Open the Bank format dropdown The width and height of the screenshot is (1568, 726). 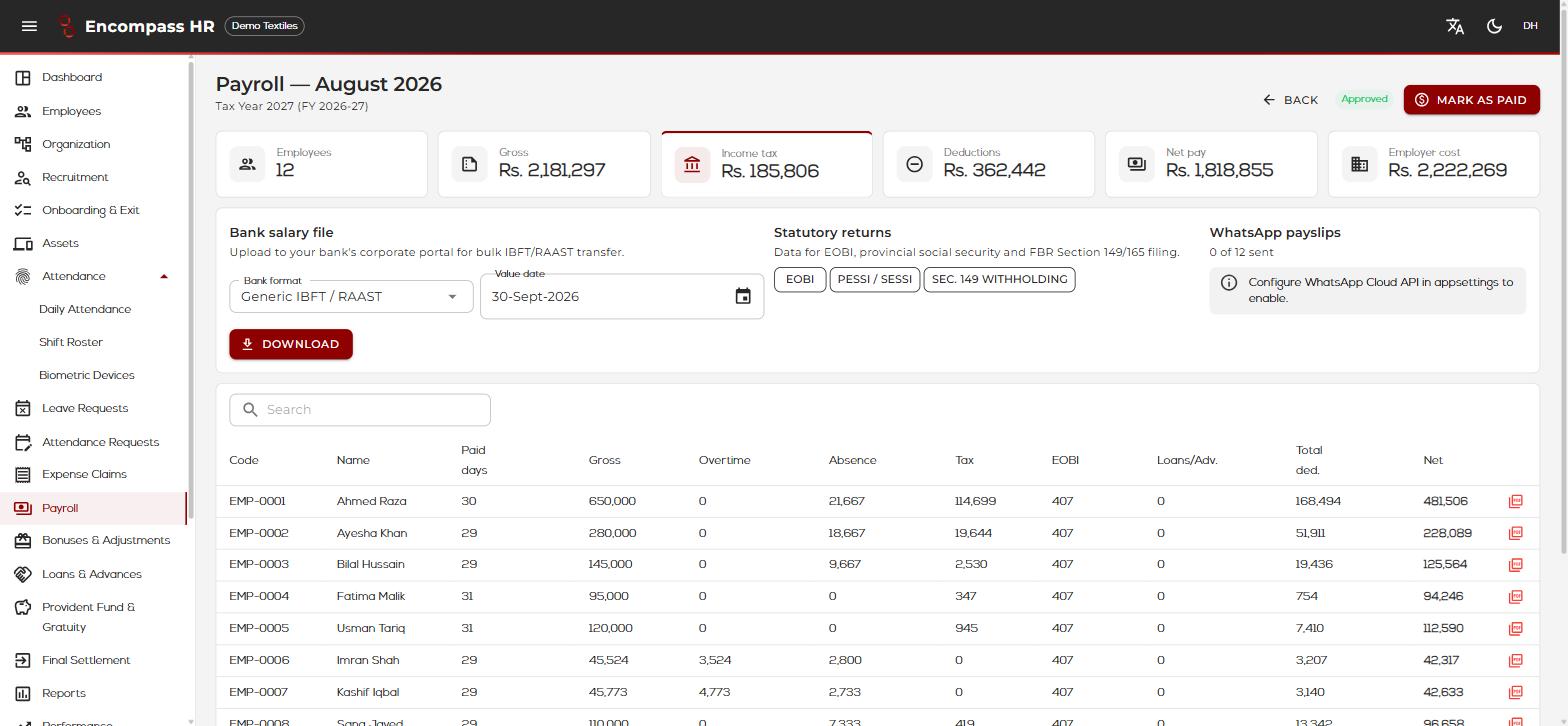coord(351,296)
